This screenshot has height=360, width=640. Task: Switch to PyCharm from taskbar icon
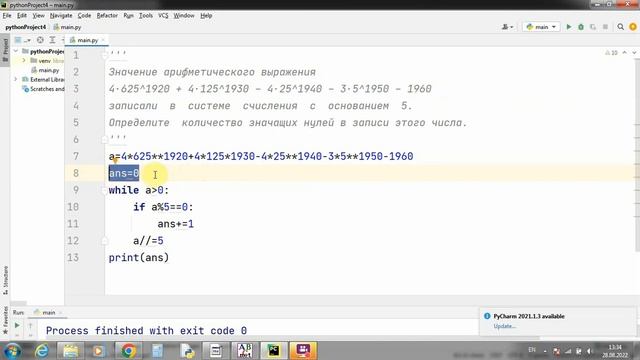point(273,351)
